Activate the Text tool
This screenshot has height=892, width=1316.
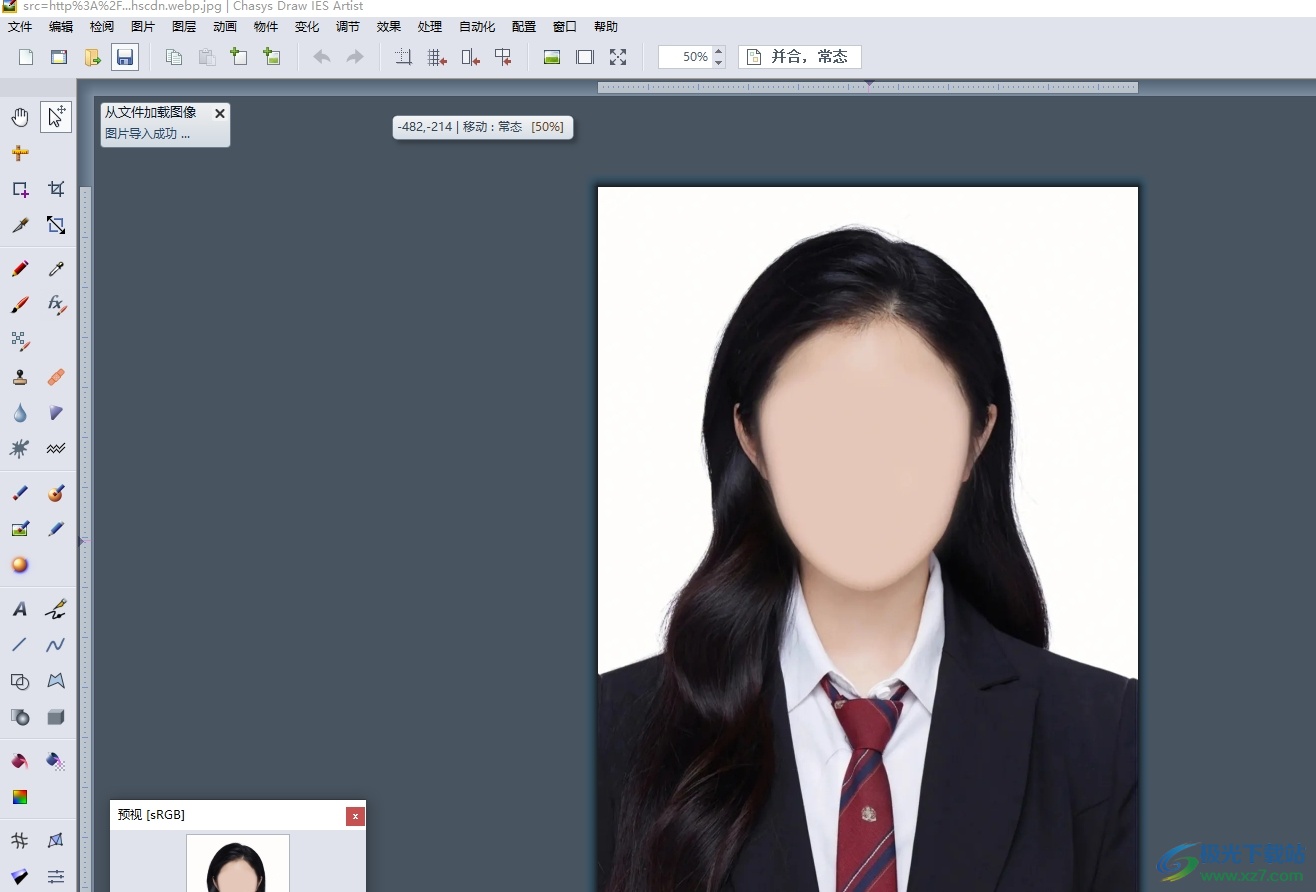pos(19,609)
